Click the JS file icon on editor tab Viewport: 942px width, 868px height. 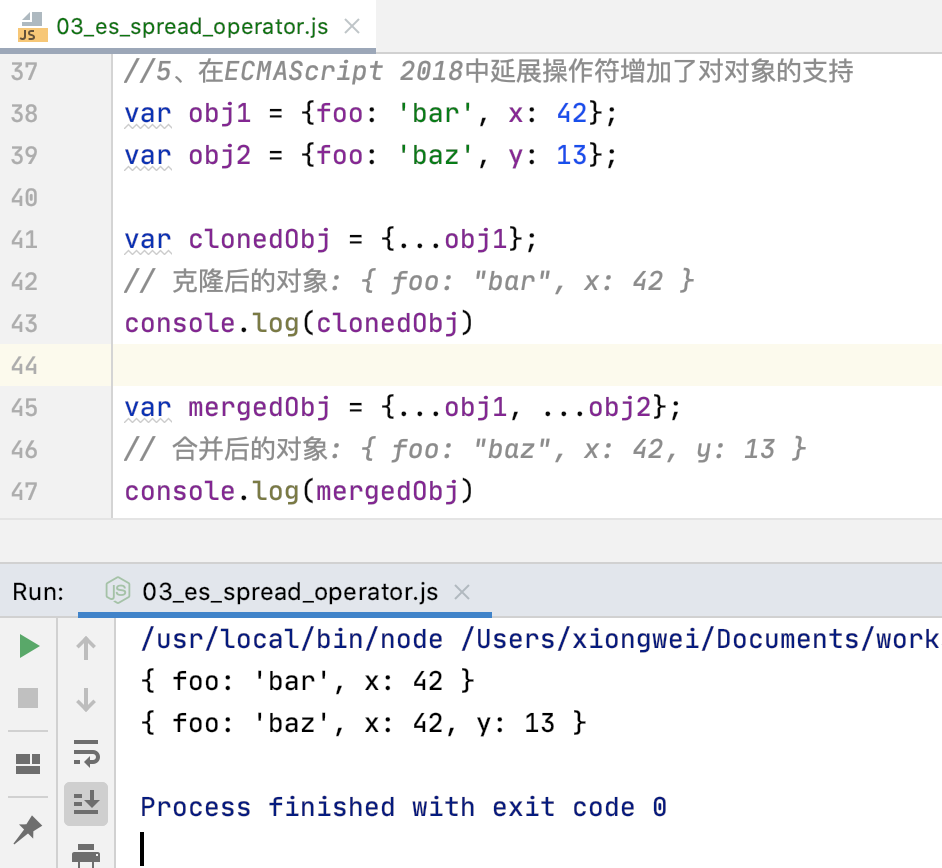click(32, 27)
